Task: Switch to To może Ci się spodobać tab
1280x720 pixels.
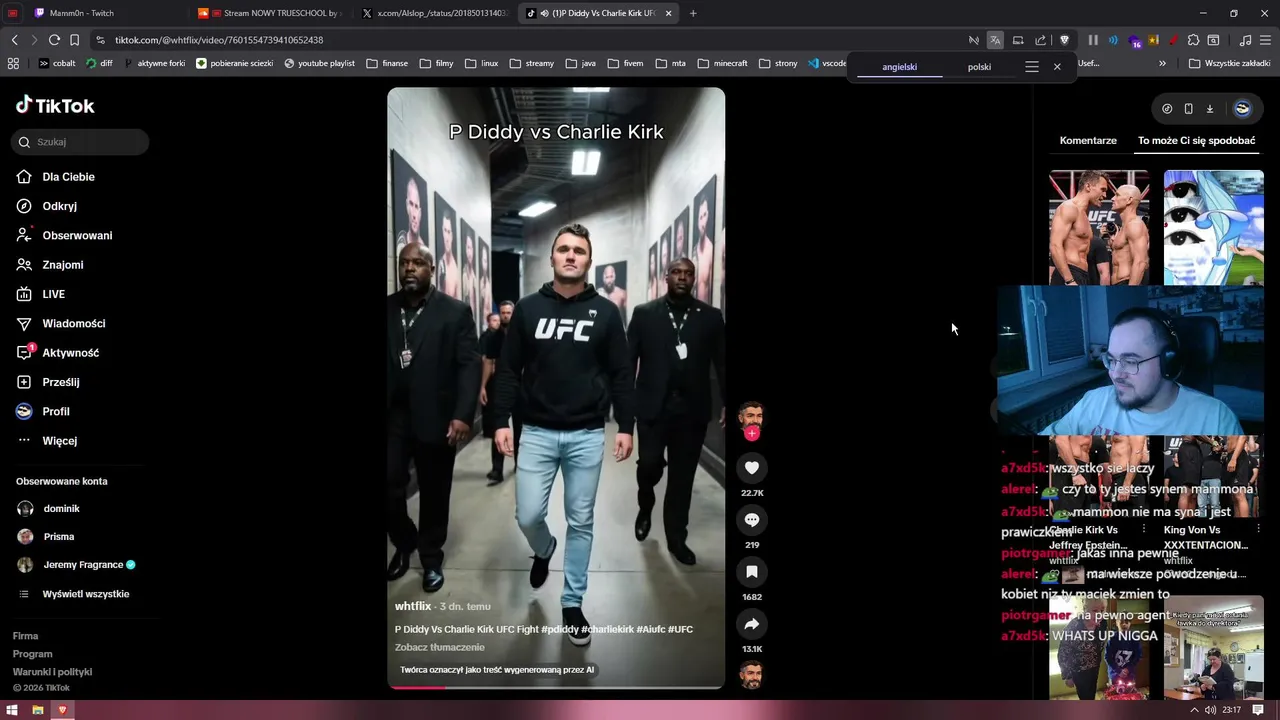Action: pos(1196,141)
